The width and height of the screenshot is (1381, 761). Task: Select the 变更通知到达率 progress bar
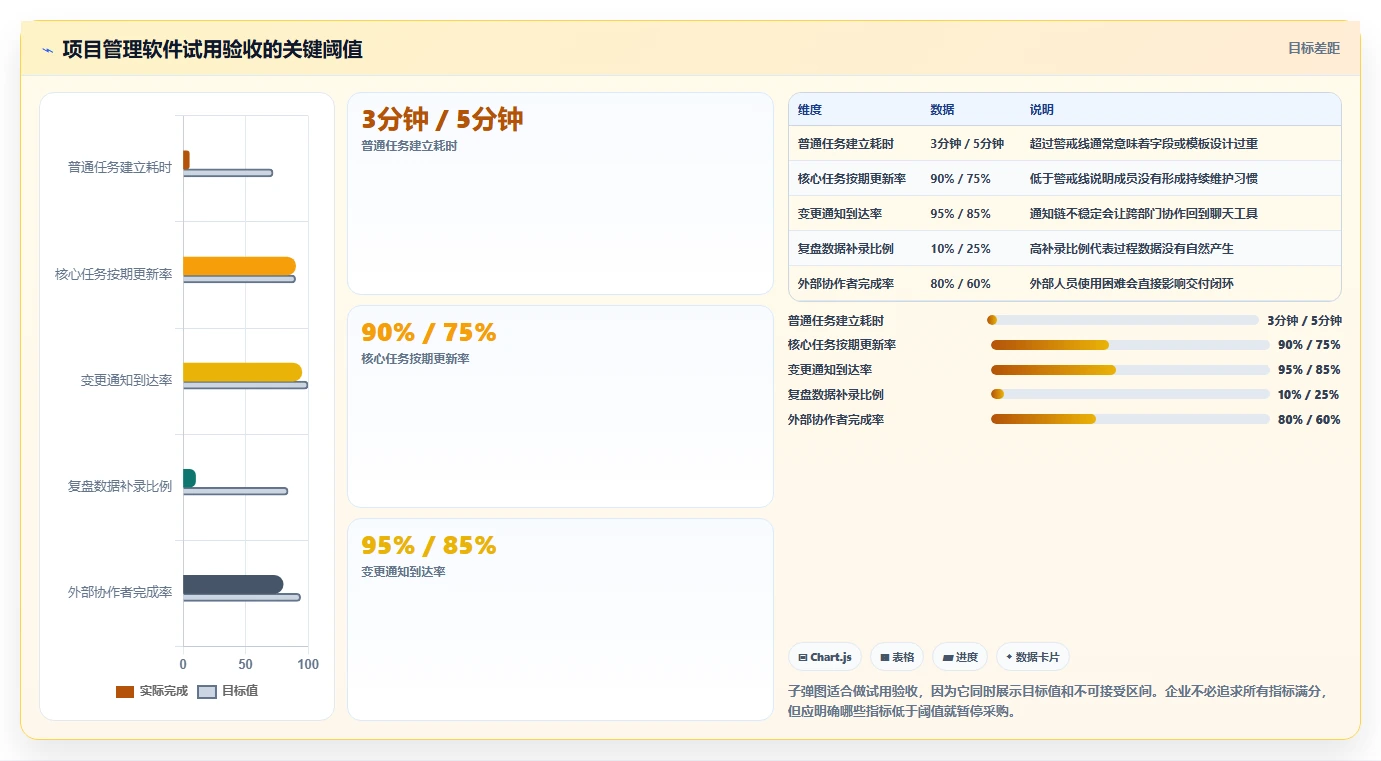coord(1130,370)
